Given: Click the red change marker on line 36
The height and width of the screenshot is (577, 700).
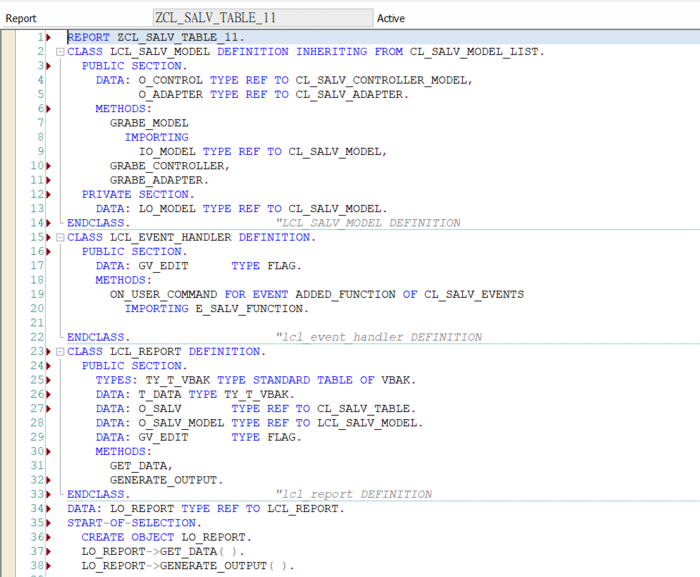Looking at the screenshot, I should 49,538.
